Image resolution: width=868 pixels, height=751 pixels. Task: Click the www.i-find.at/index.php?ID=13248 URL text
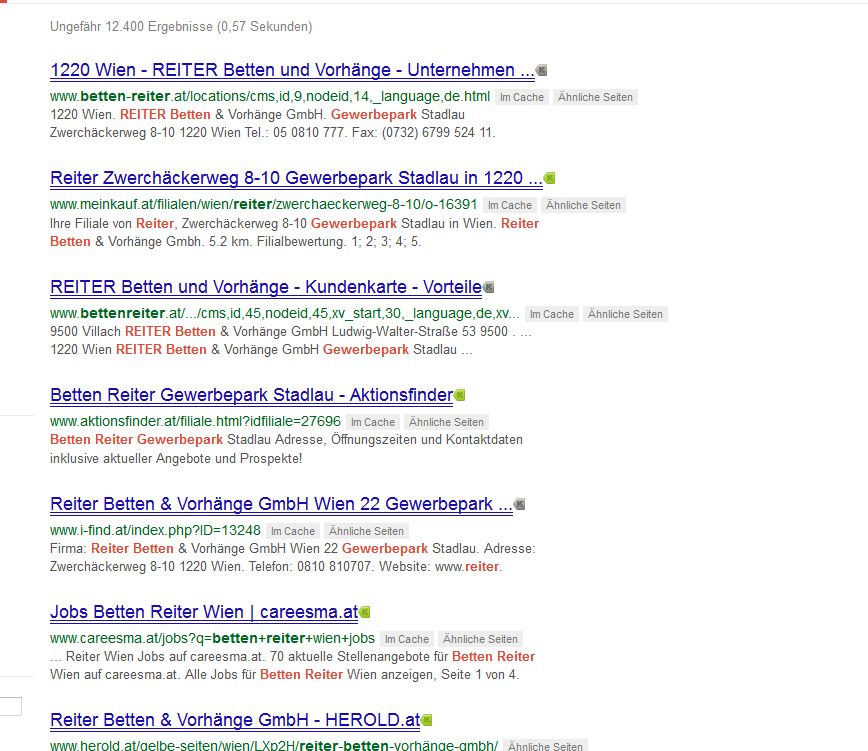pyautogui.click(x=155, y=530)
